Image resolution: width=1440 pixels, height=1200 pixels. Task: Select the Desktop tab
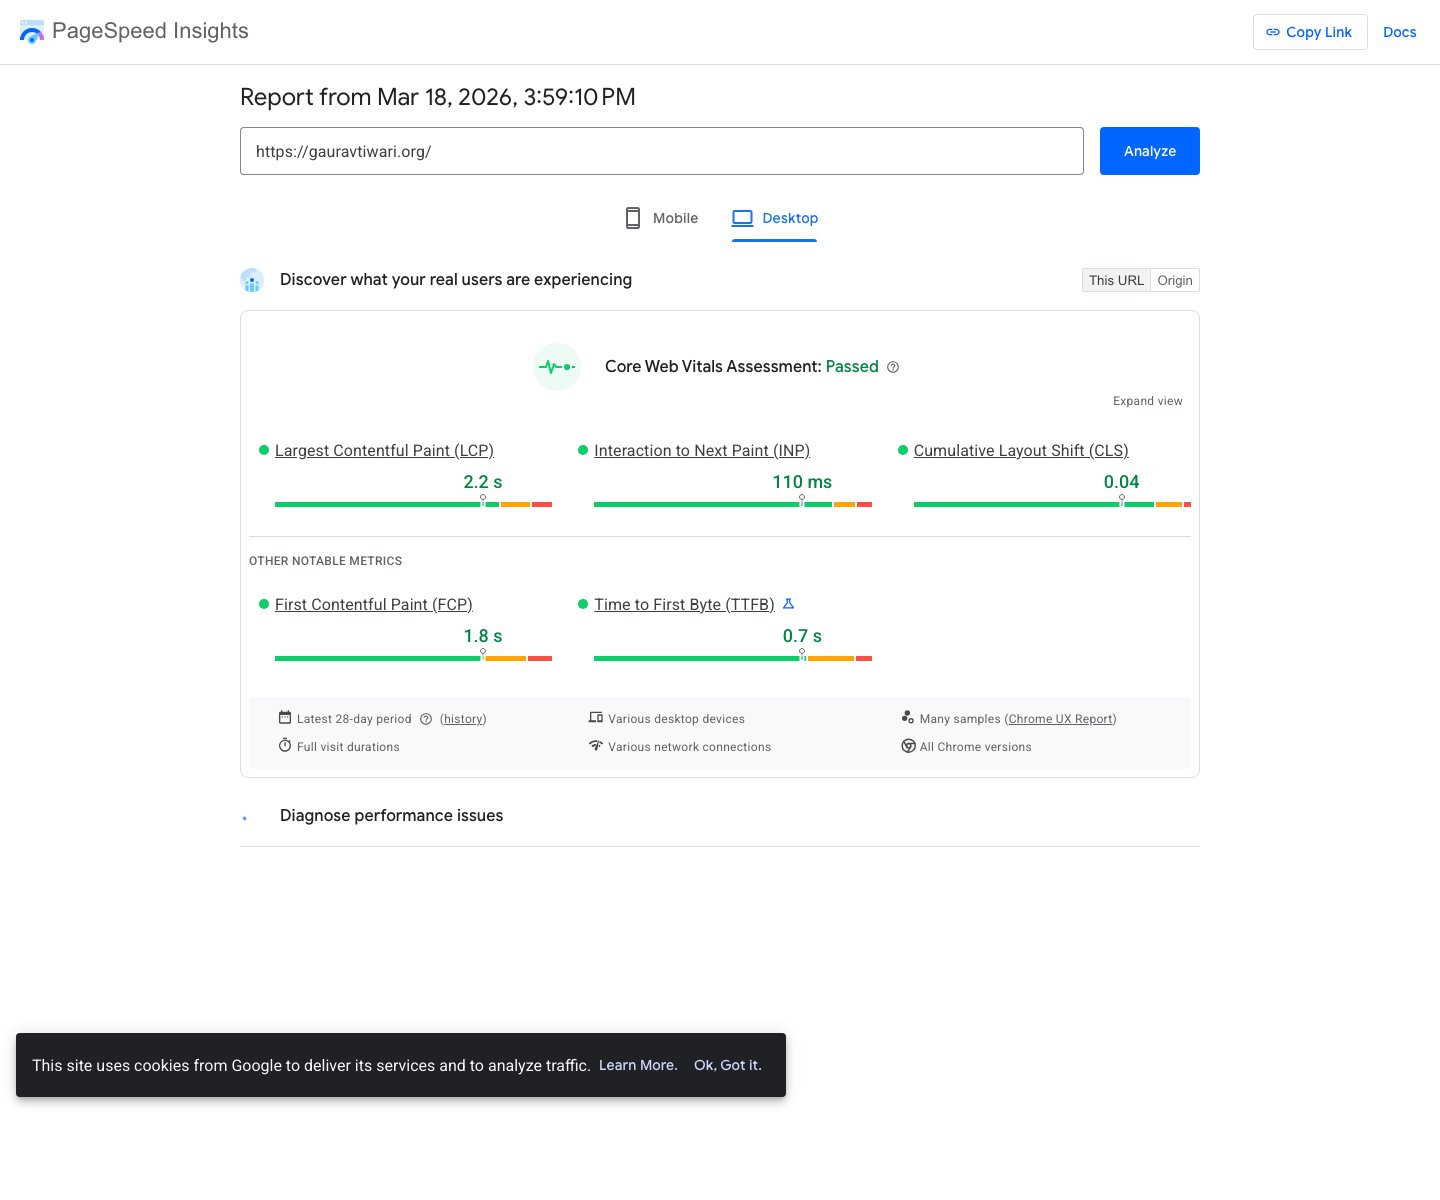click(774, 218)
